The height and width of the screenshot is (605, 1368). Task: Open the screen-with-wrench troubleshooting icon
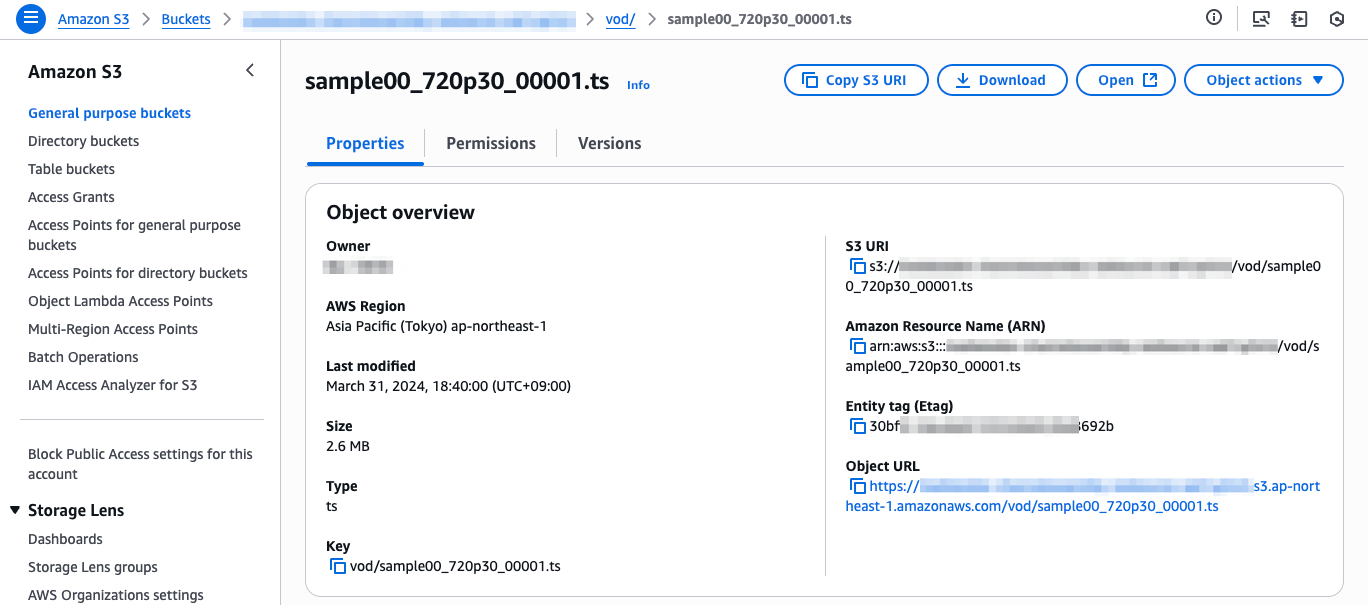[1261, 19]
